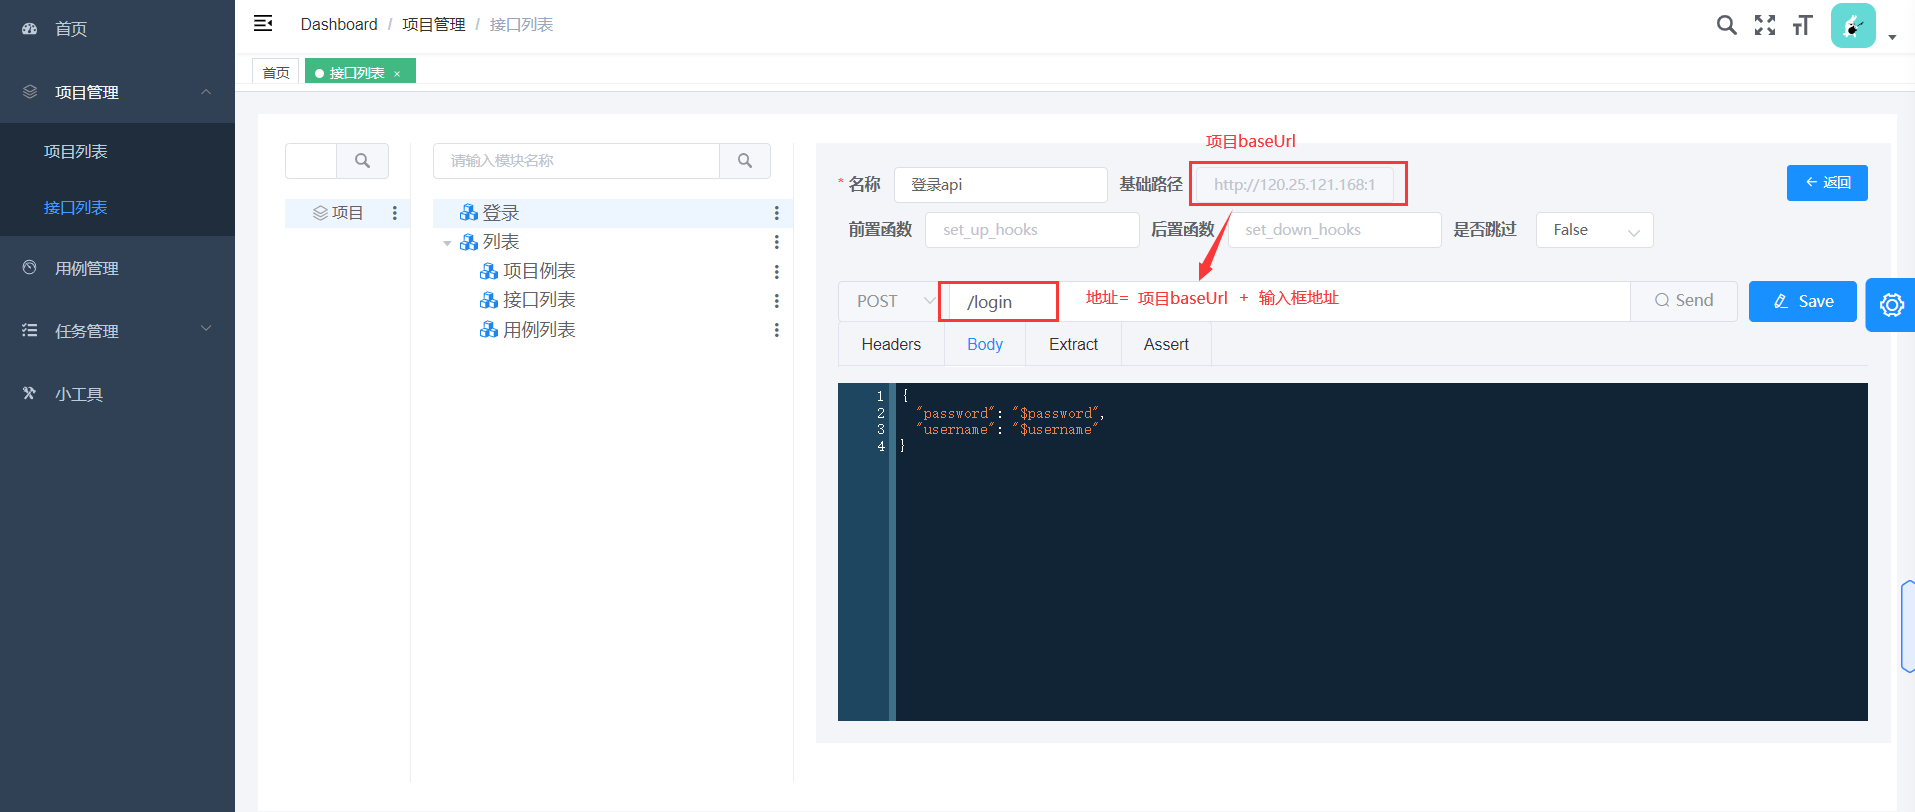Click the Send button
Viewport: 1915px width, 812px height.
click(x=1684, y=301)
